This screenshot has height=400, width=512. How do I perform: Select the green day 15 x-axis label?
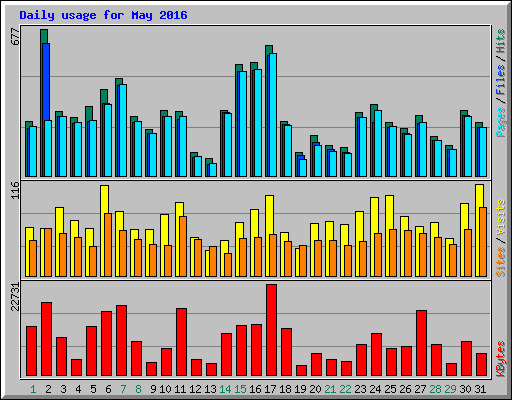click(240, 389)
